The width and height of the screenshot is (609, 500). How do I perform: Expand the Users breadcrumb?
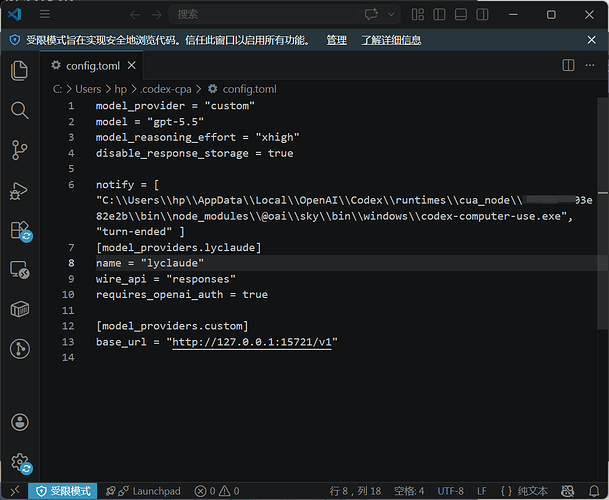pyautogui.click(x=88, y=89)
